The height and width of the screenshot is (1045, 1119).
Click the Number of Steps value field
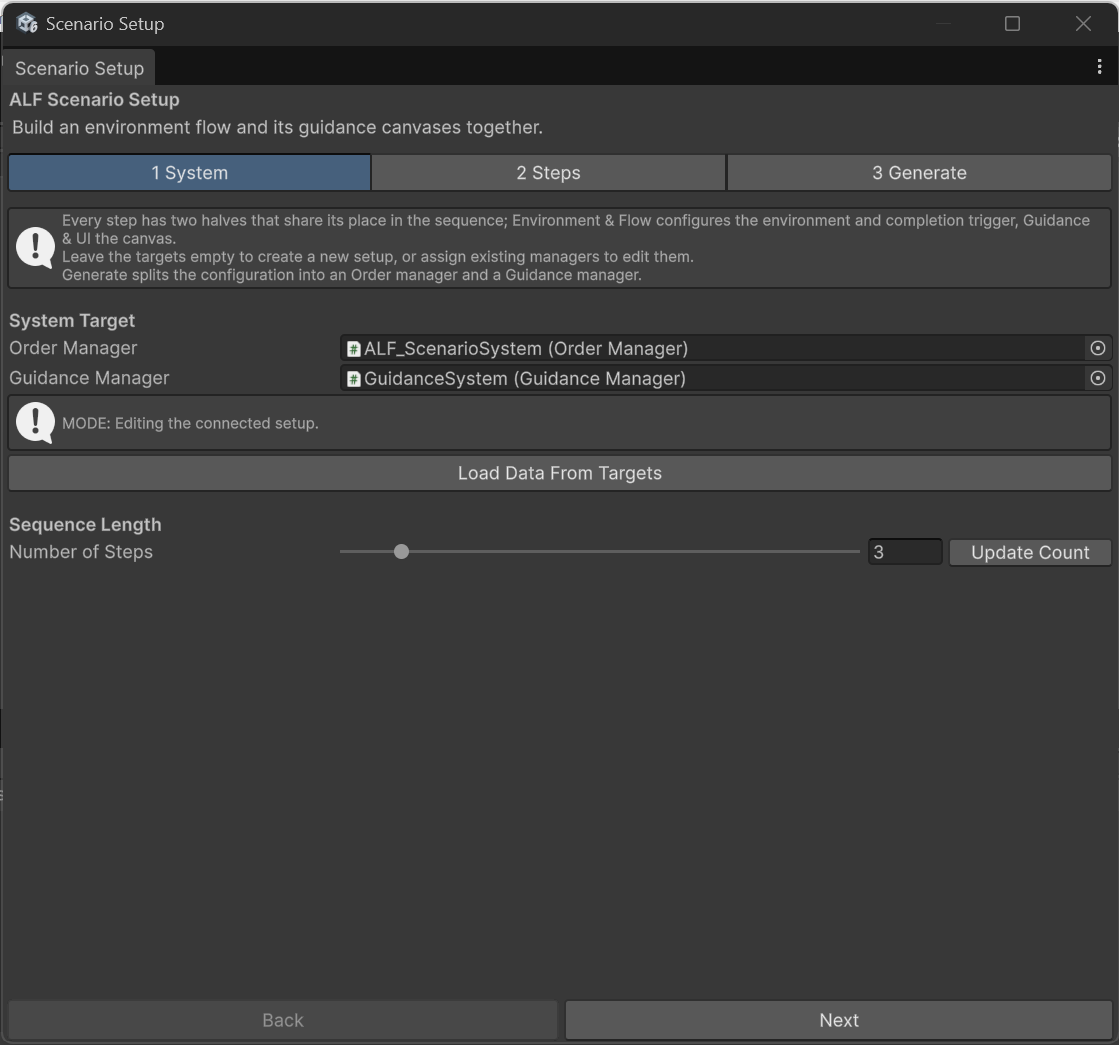(x=905, y=552)
